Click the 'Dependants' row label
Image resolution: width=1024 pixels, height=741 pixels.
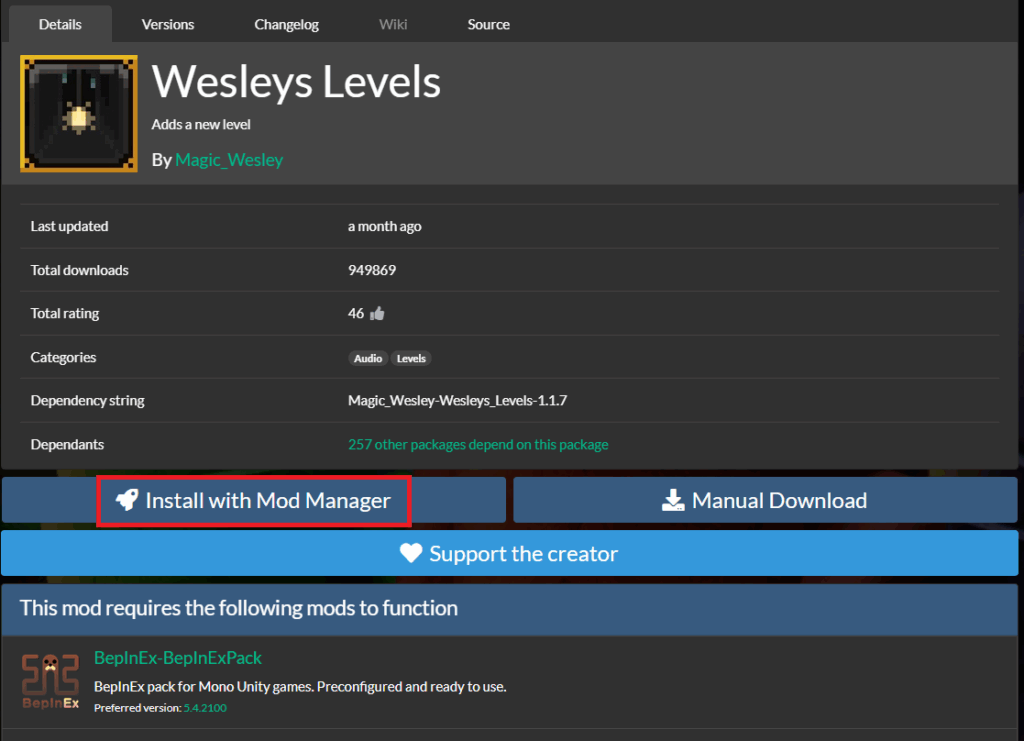(67, 445)
